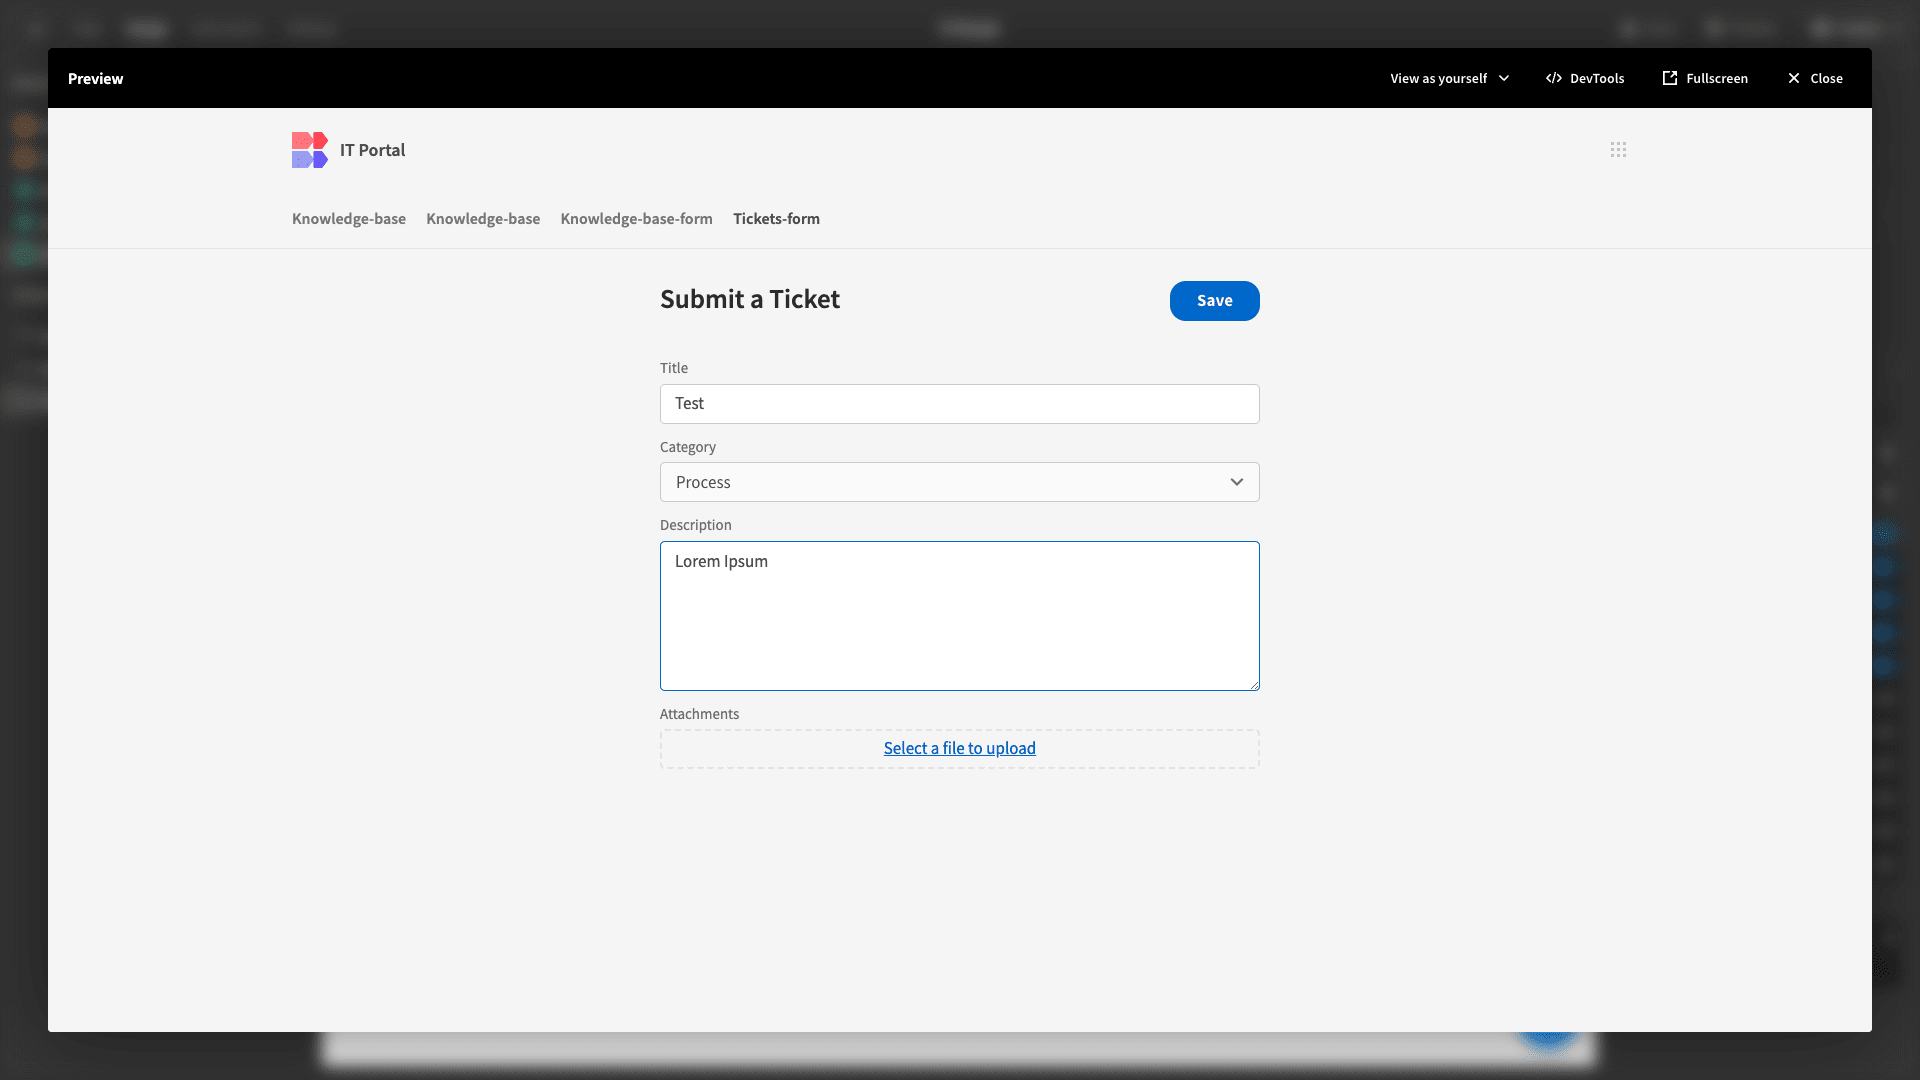
Task: Go to the second Knowledge-base tab
Action: pyautogui.click(x=483, y=219)
